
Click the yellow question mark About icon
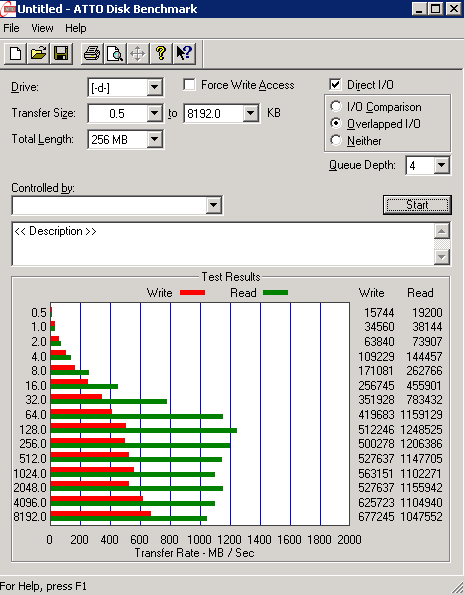coord(161,54)
